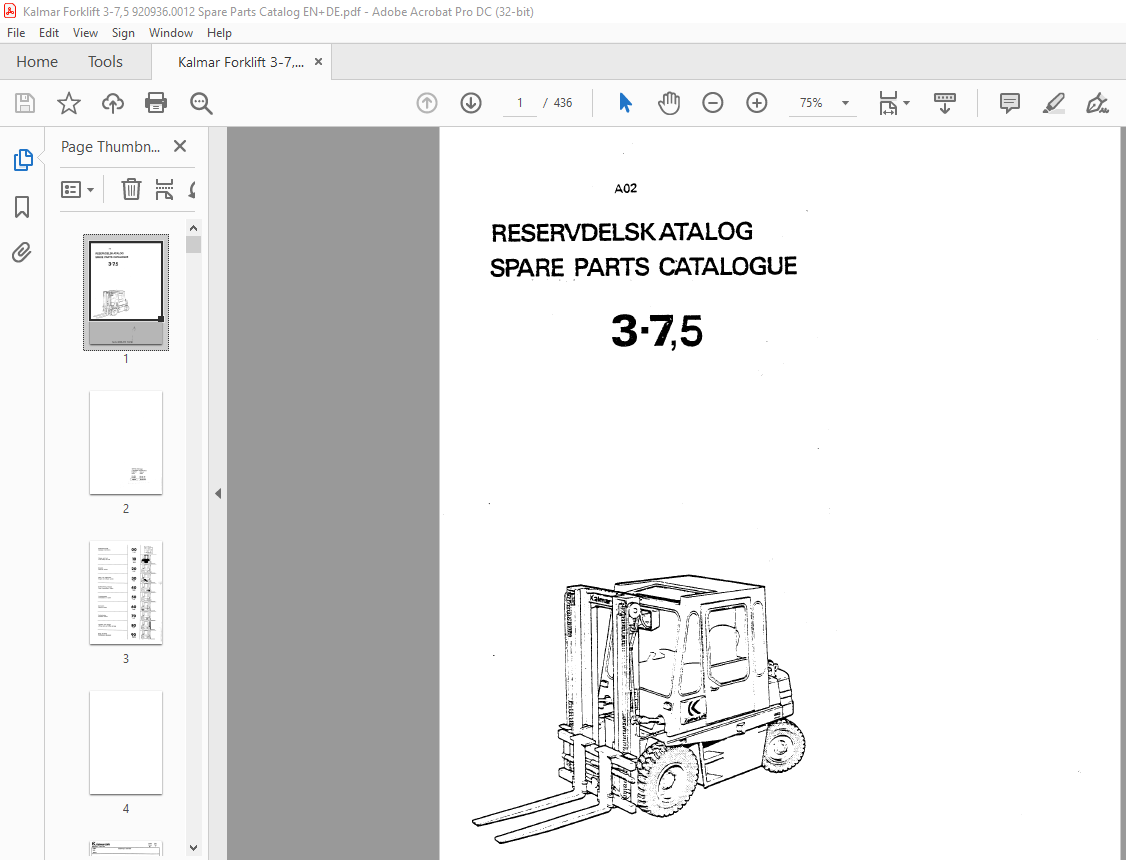Switch to the Tools tab
This screenshot has height=860, width=1126.
click(x=105, y=62)
